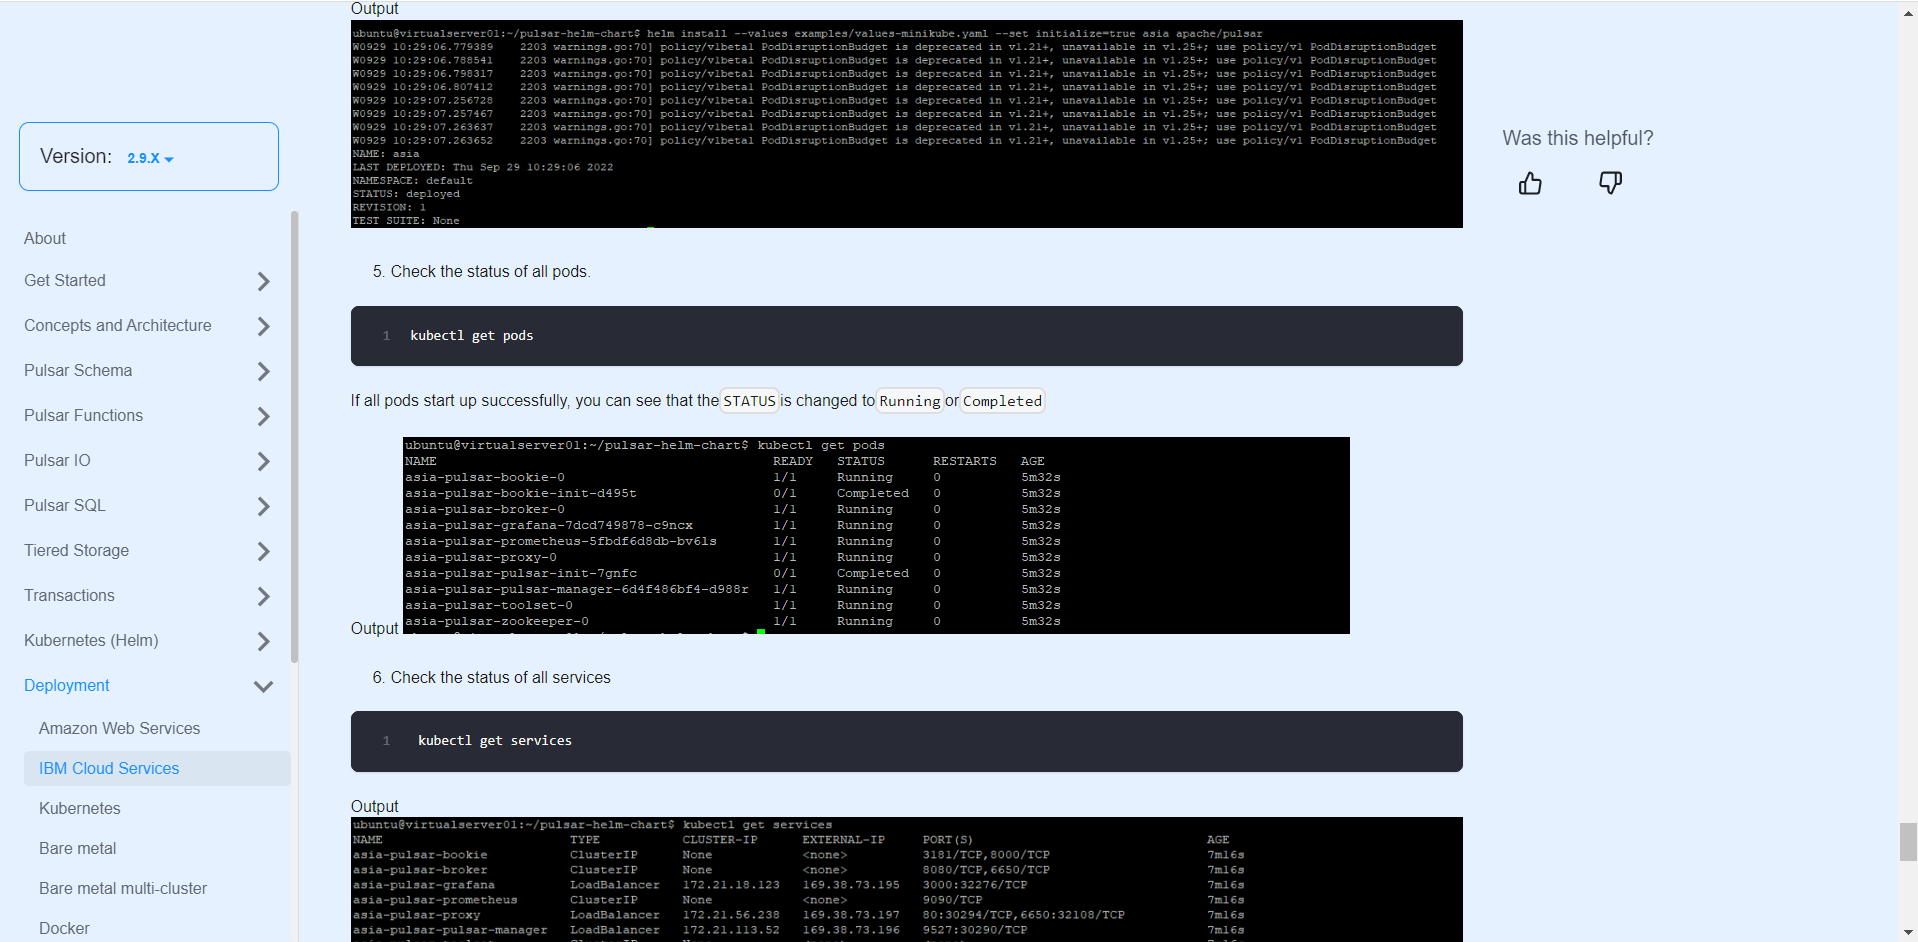Click the Completed inline code label

[1002, 401]
